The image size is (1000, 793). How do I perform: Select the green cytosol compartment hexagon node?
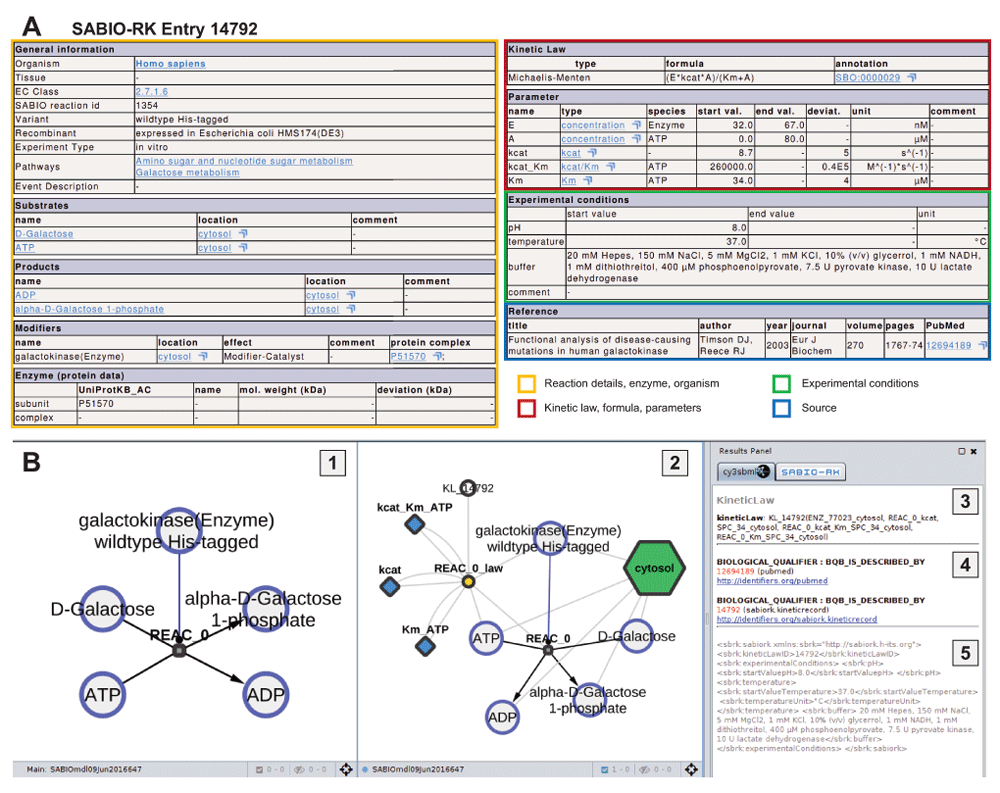(654, 568)
